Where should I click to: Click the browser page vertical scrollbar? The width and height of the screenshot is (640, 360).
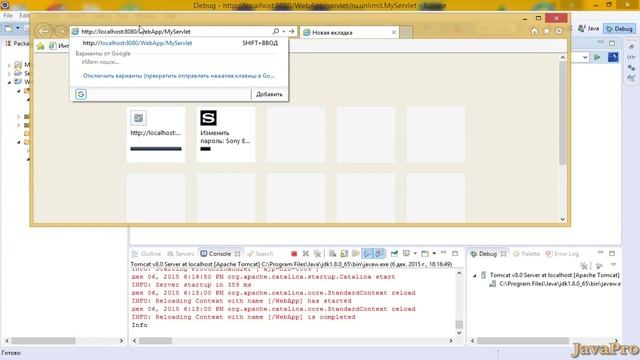562,113
